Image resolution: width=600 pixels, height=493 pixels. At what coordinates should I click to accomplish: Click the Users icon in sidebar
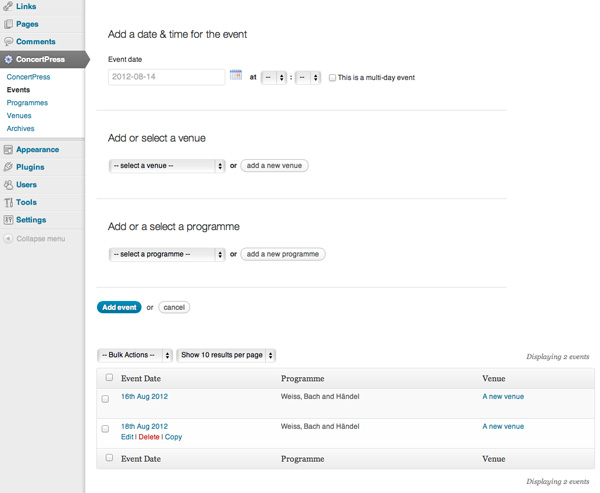click(x=8, y=185)
